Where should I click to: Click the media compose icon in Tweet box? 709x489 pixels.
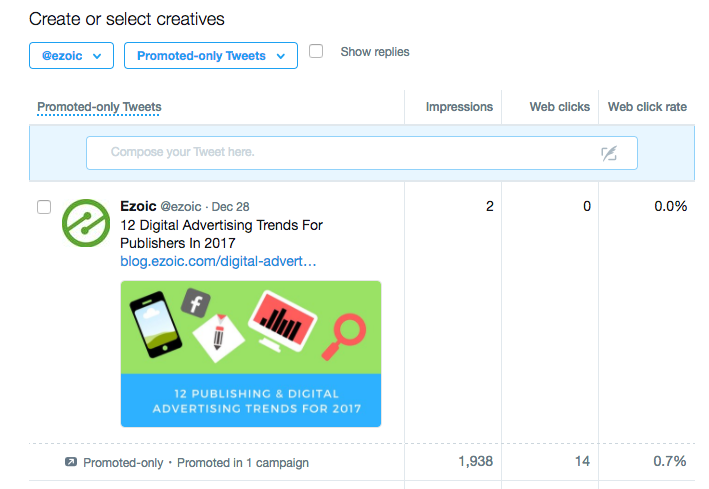[x=609, y=153]
